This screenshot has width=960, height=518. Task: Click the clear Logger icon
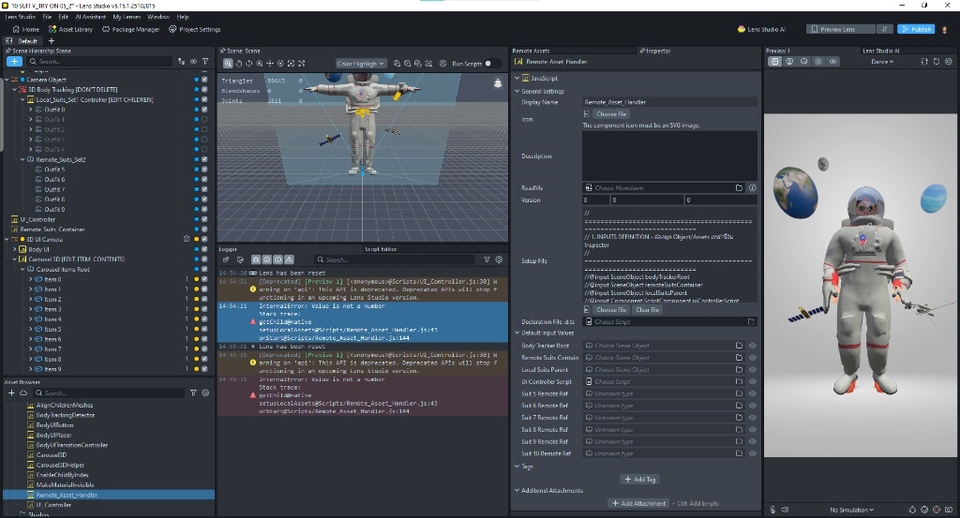226,259
